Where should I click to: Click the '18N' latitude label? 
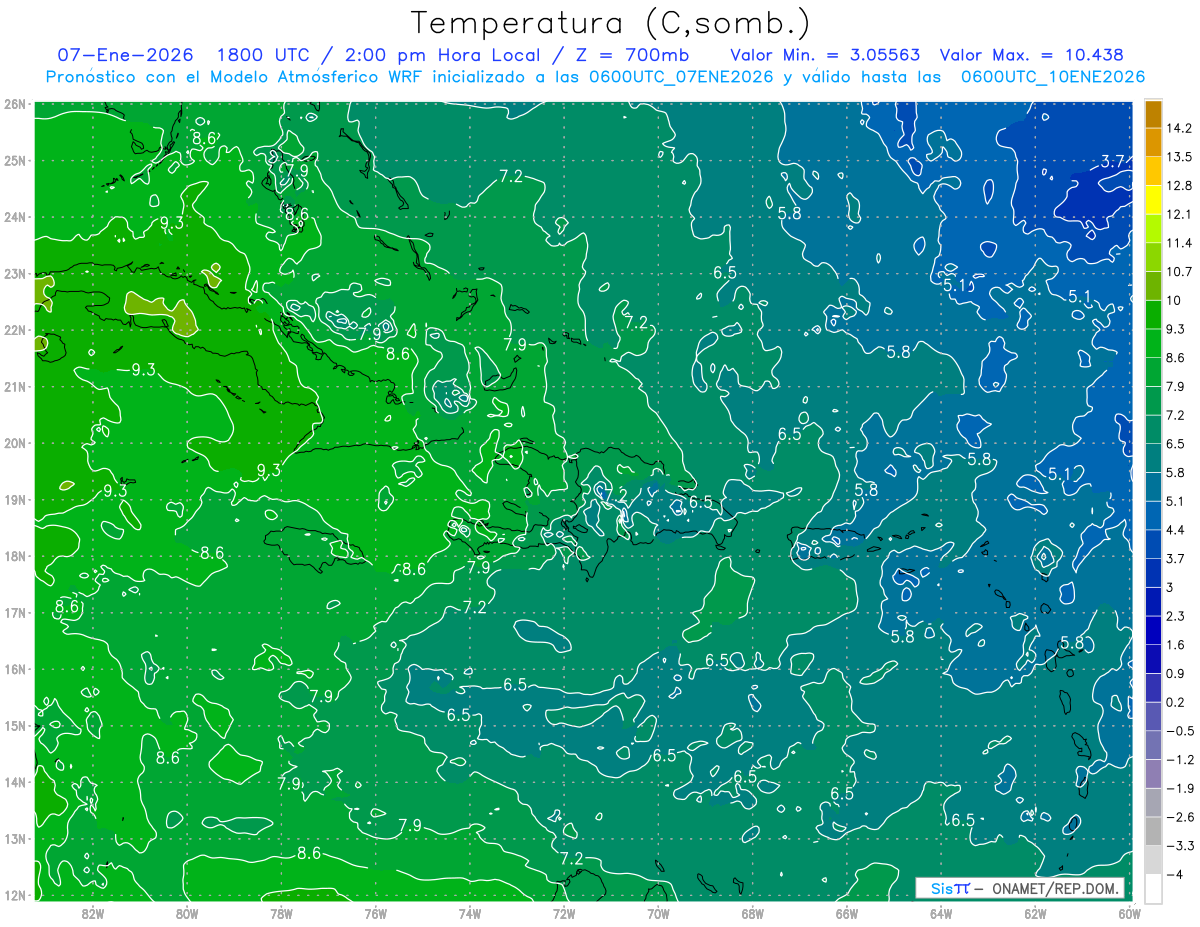[14, 556]
